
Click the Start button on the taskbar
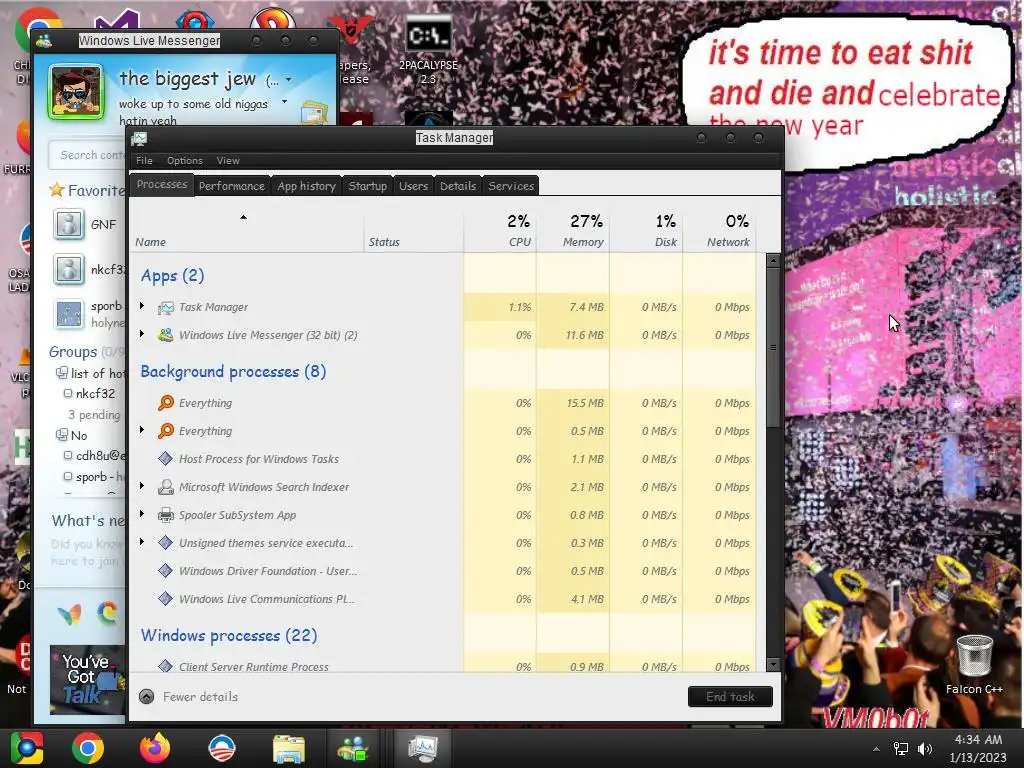pyautogui.click(x=26, y=748)
